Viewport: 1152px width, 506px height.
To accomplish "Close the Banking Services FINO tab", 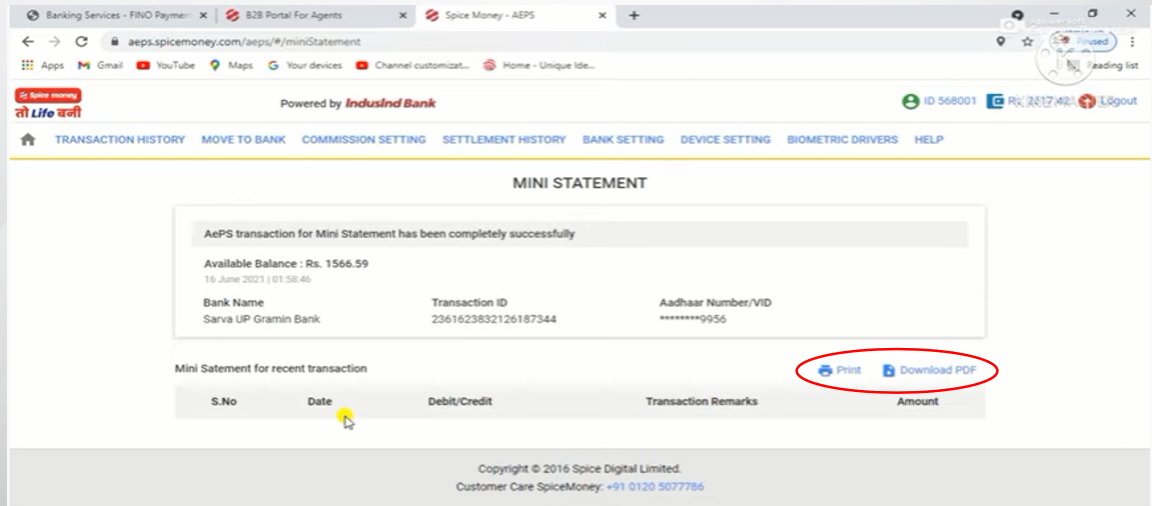I will pos(203,15).
